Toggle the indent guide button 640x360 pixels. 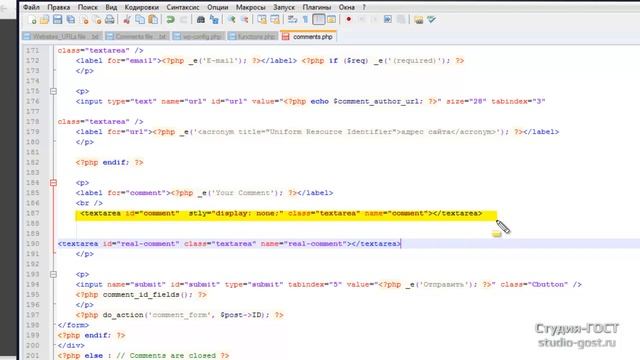pyautogui.click(x=319, y=20)
